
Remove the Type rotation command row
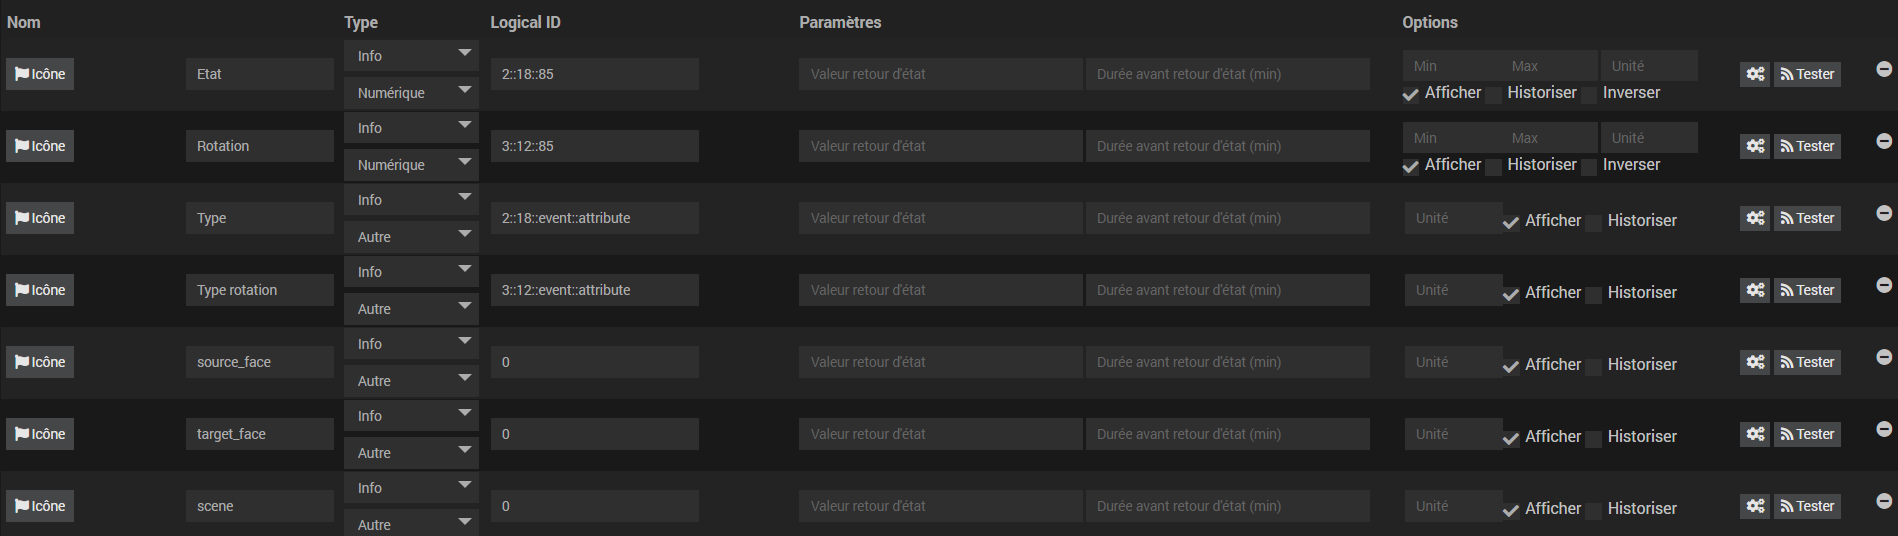pos(1884,285)
